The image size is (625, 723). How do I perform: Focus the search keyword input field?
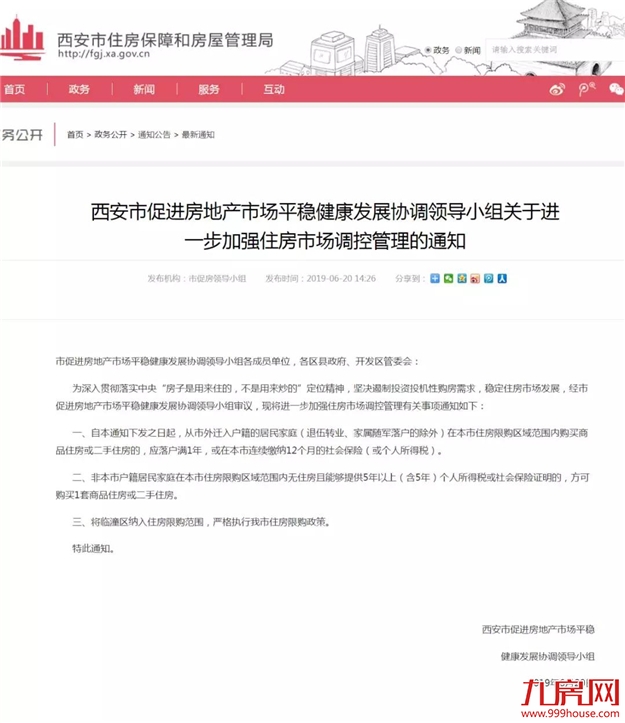click(x=555, y=49)
